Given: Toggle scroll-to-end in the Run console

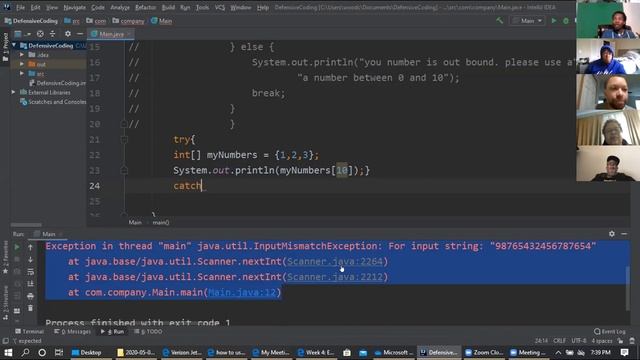Looking at the screenshot, I should click(x=30, y=284).
